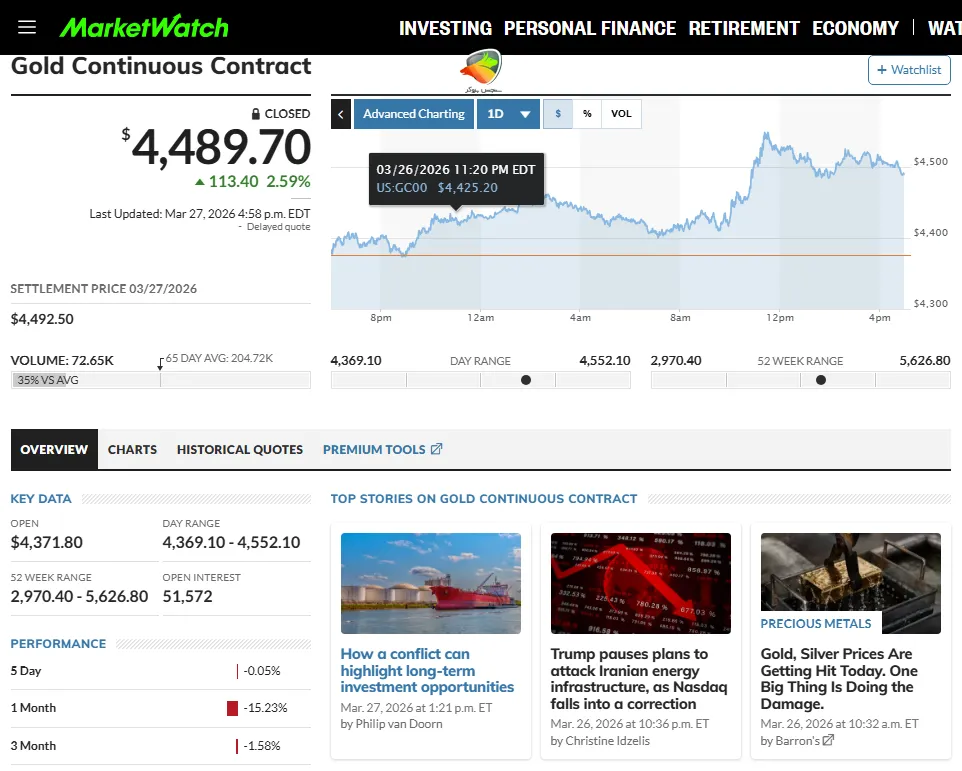Click the red oil tanker story thumbnail
962x771 pixels.
click(x=431, y=583)
